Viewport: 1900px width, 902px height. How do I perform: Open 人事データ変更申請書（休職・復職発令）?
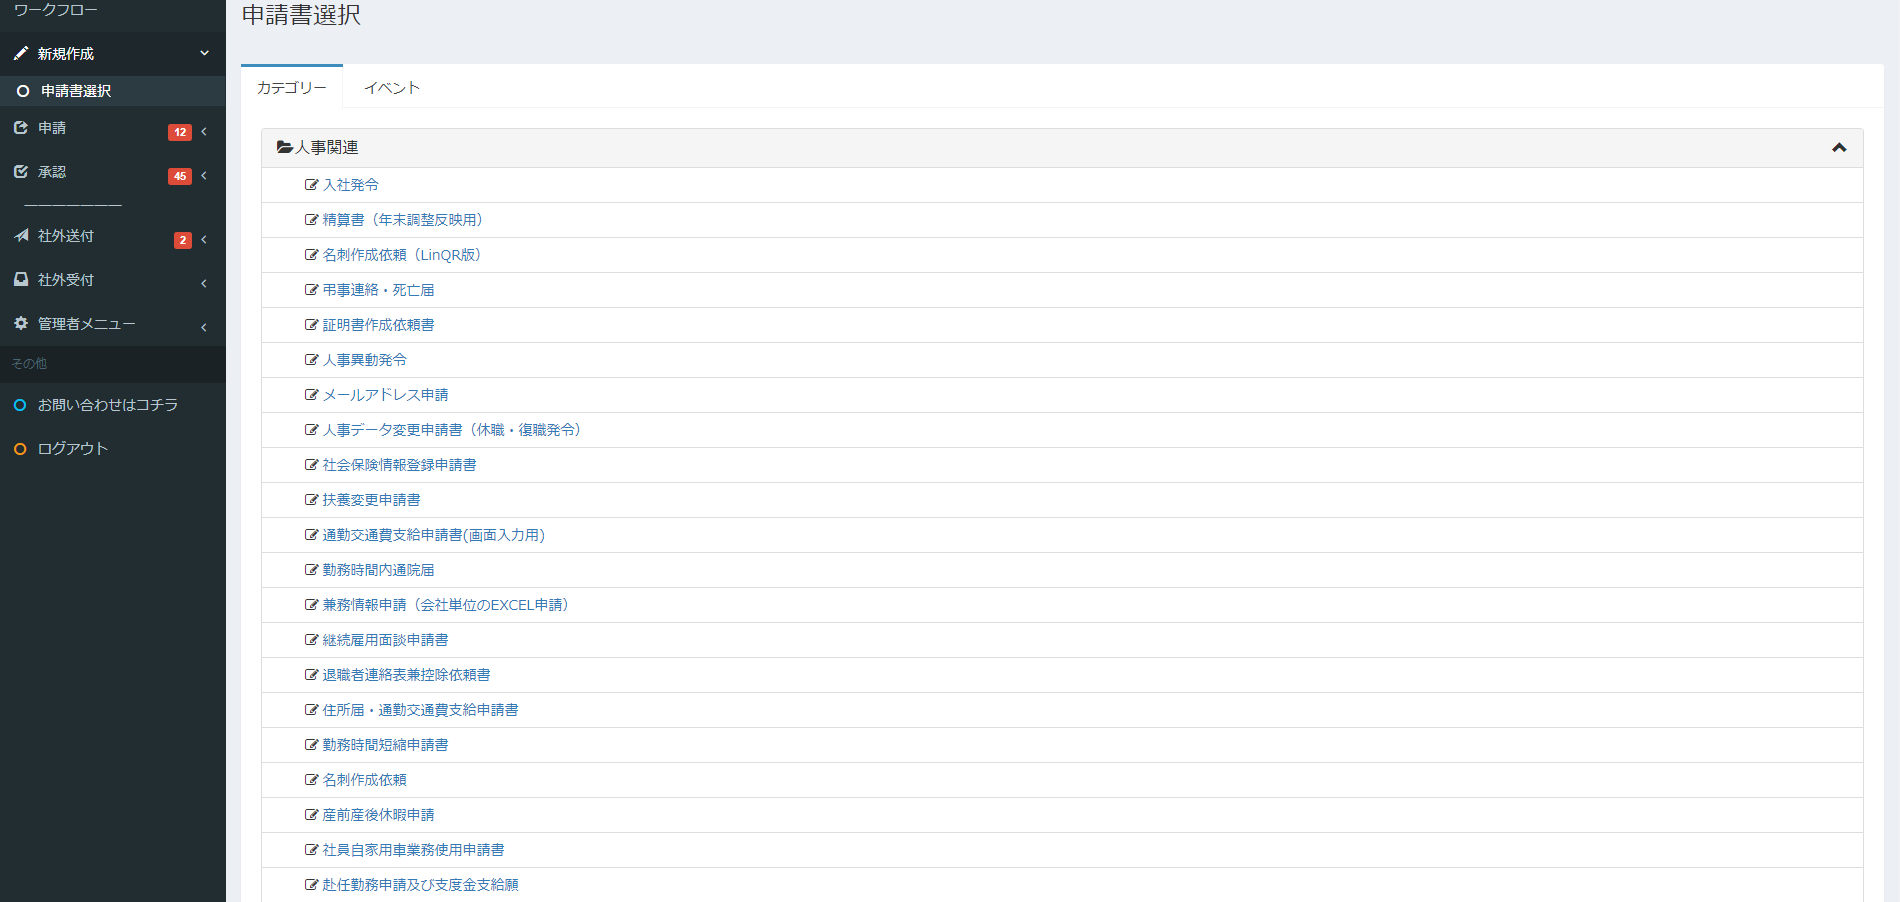pyautogui.click(x=452, y=430)
